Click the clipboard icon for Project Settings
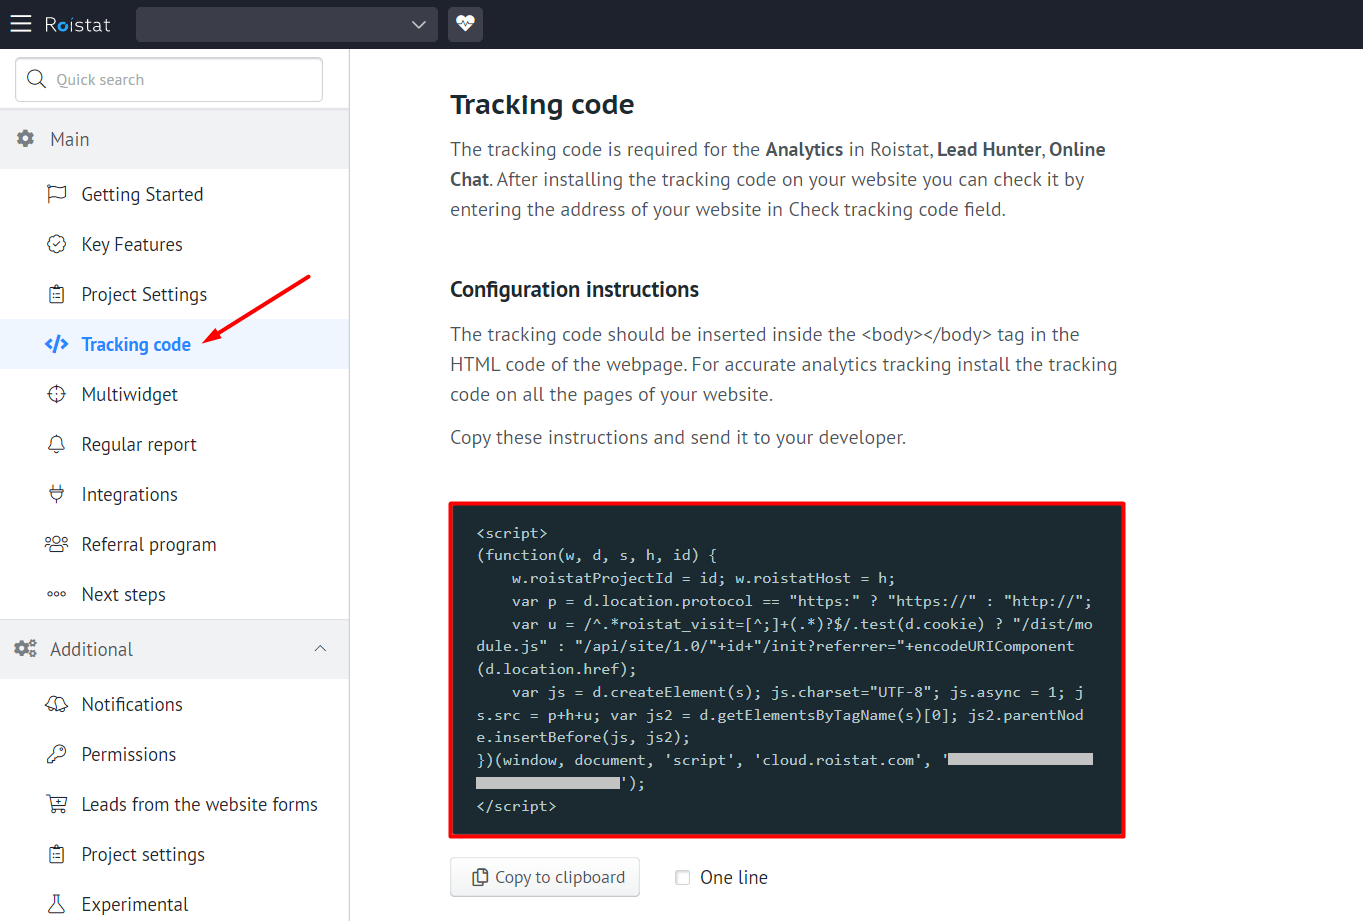The height and width of the screenshot is (921, 1363). pyautogui.click(x=57, y=294)
